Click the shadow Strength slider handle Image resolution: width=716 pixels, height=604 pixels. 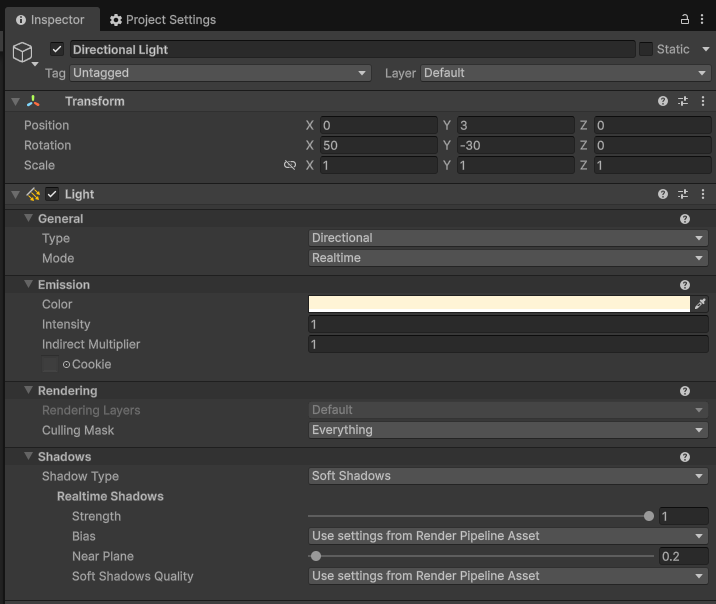tap(648, 516)
